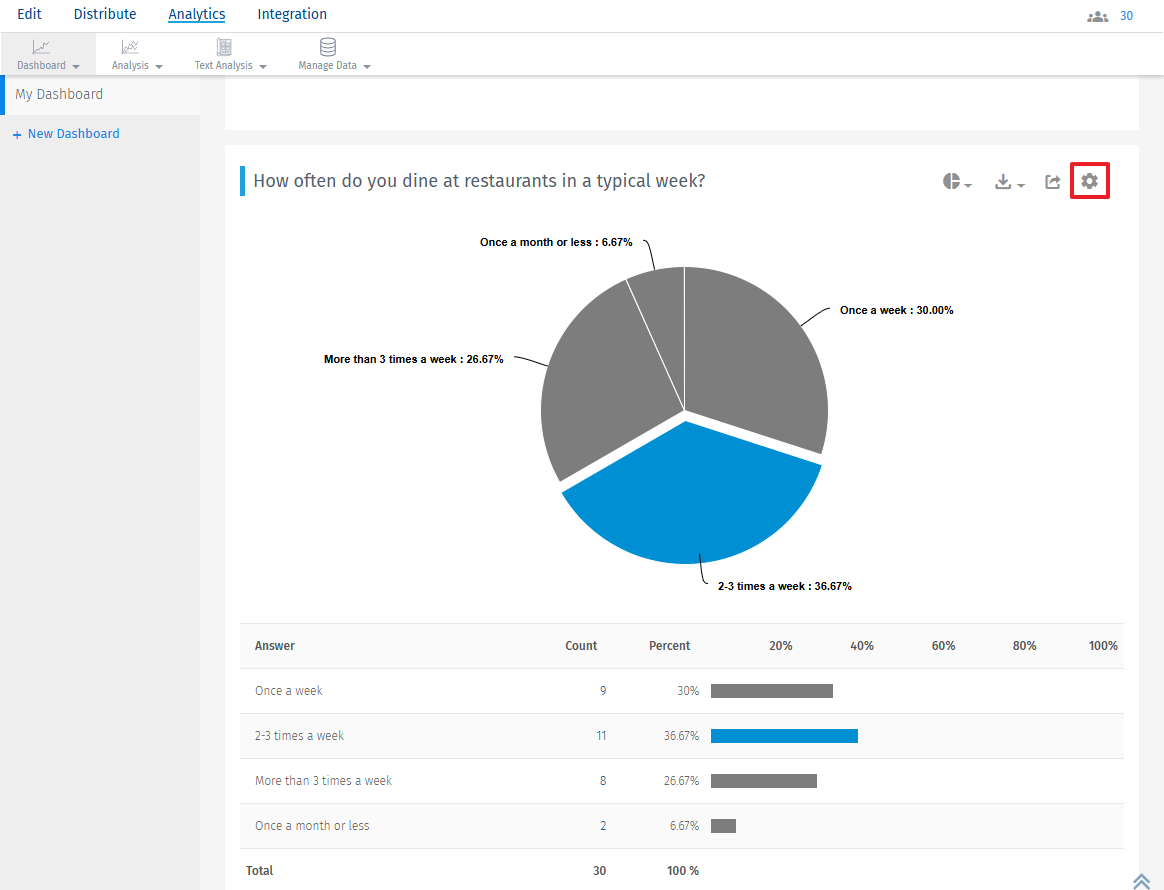
Task: Click the scroll-to-top chevron at bottom right
Action: click(1142, 881)
